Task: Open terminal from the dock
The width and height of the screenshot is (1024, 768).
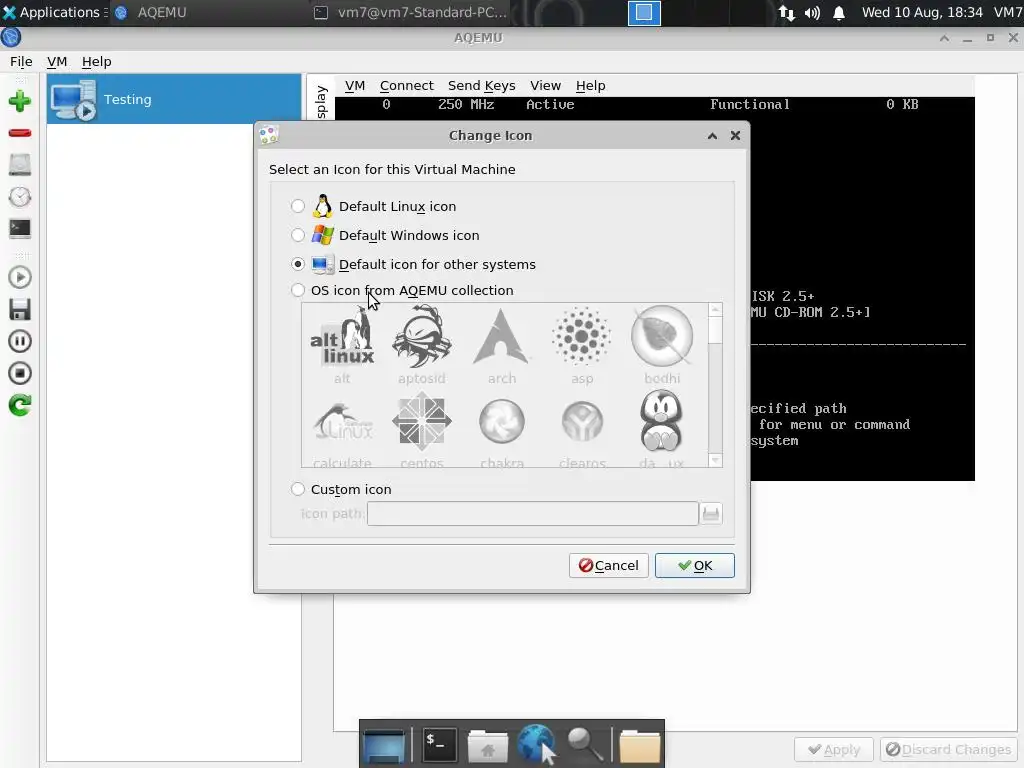Action: click(x=438, y=744)
